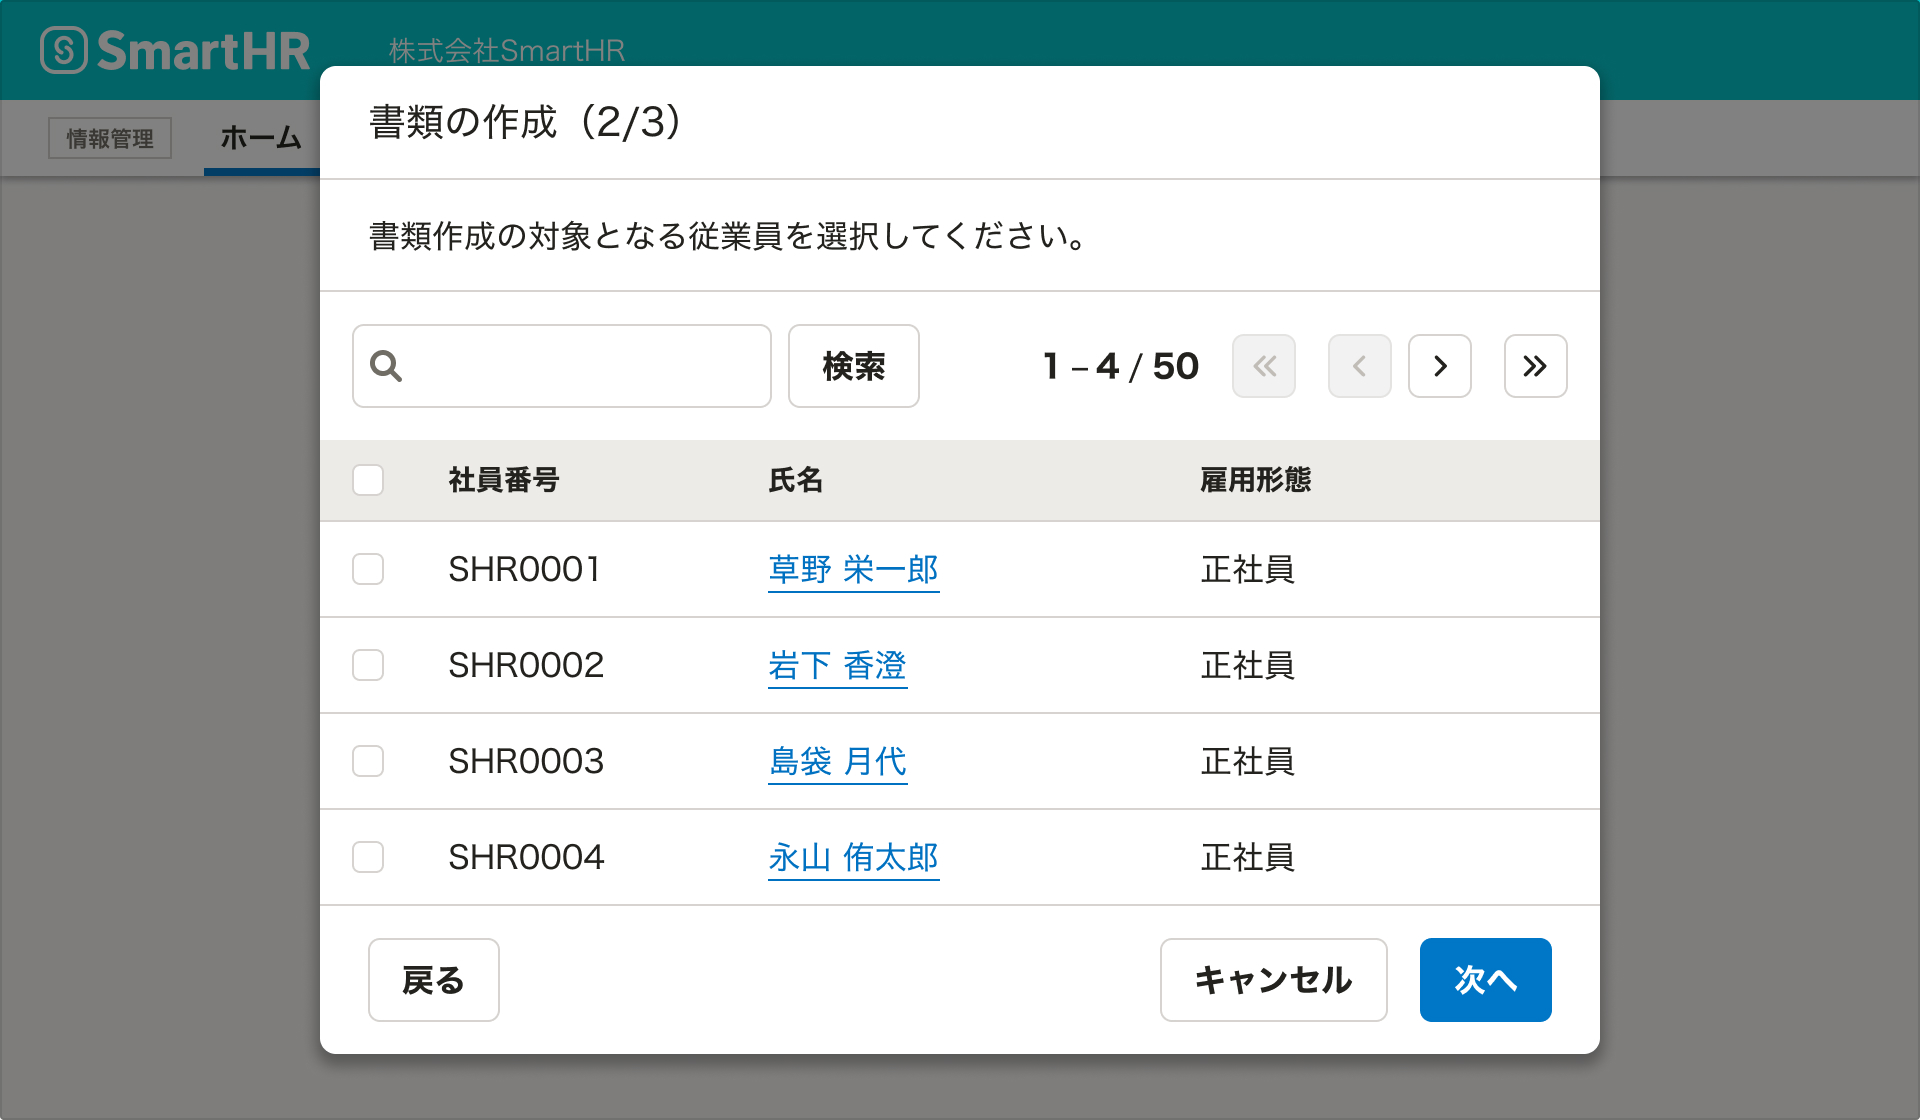Jump to the last page of employees
Screen dimensions: 1920x1120
pos(1535,366)
